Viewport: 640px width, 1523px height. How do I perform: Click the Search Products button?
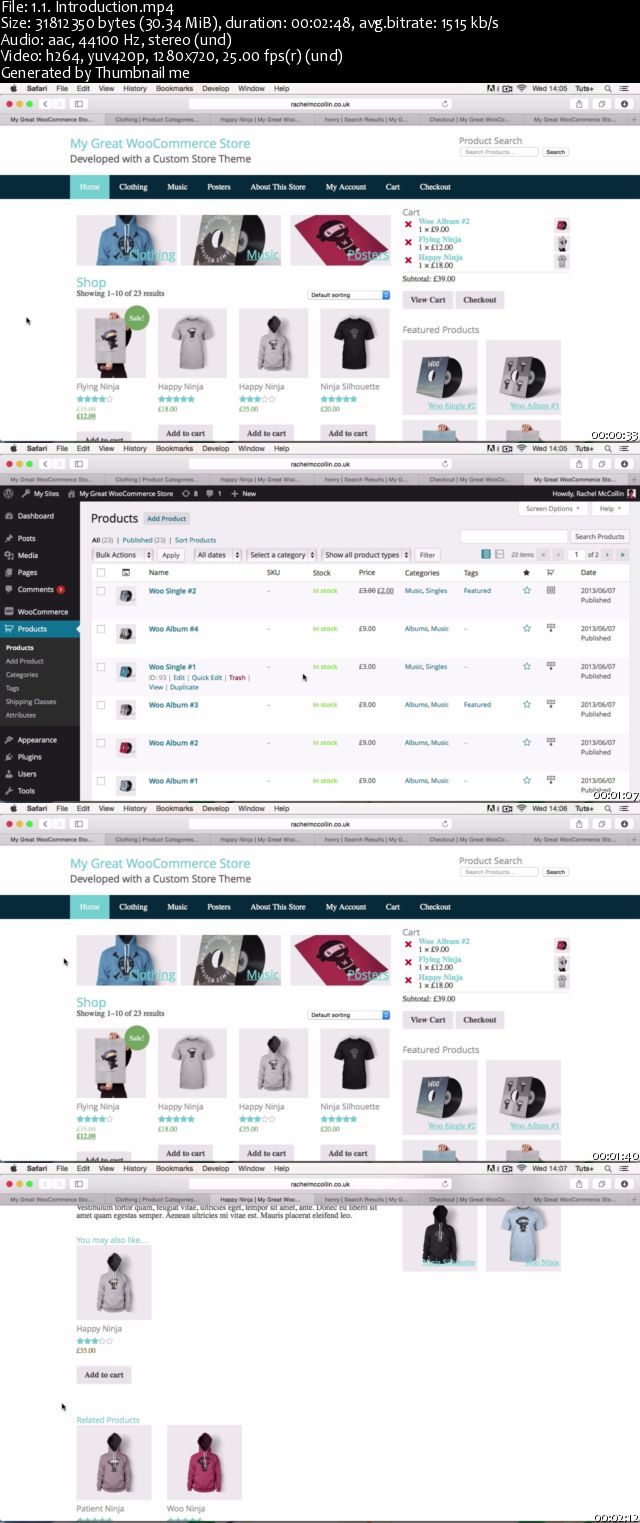(599, 537)
